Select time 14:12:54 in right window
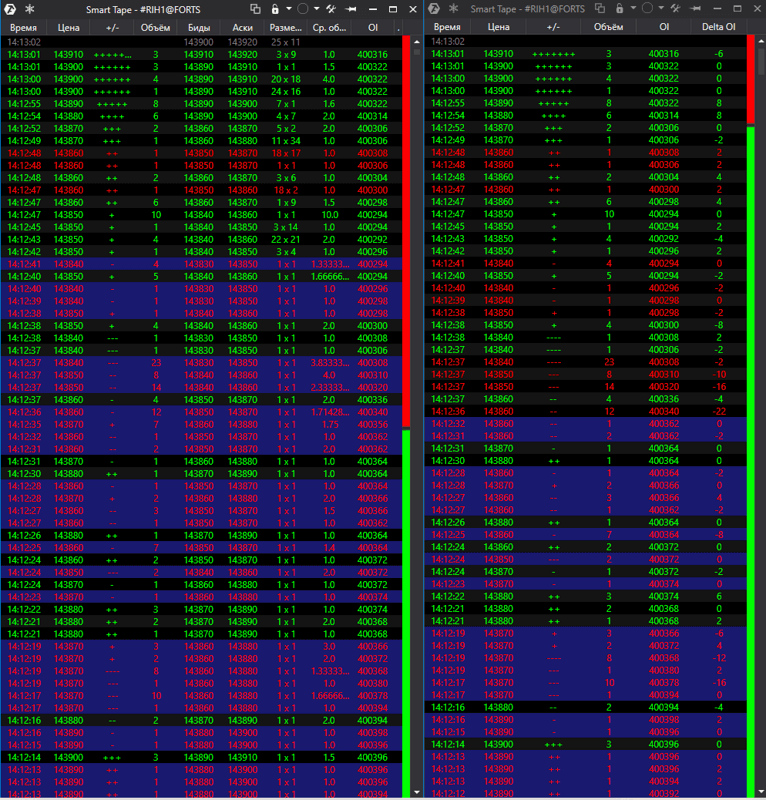This screenshot has width=766, height=800. [448, 115]
